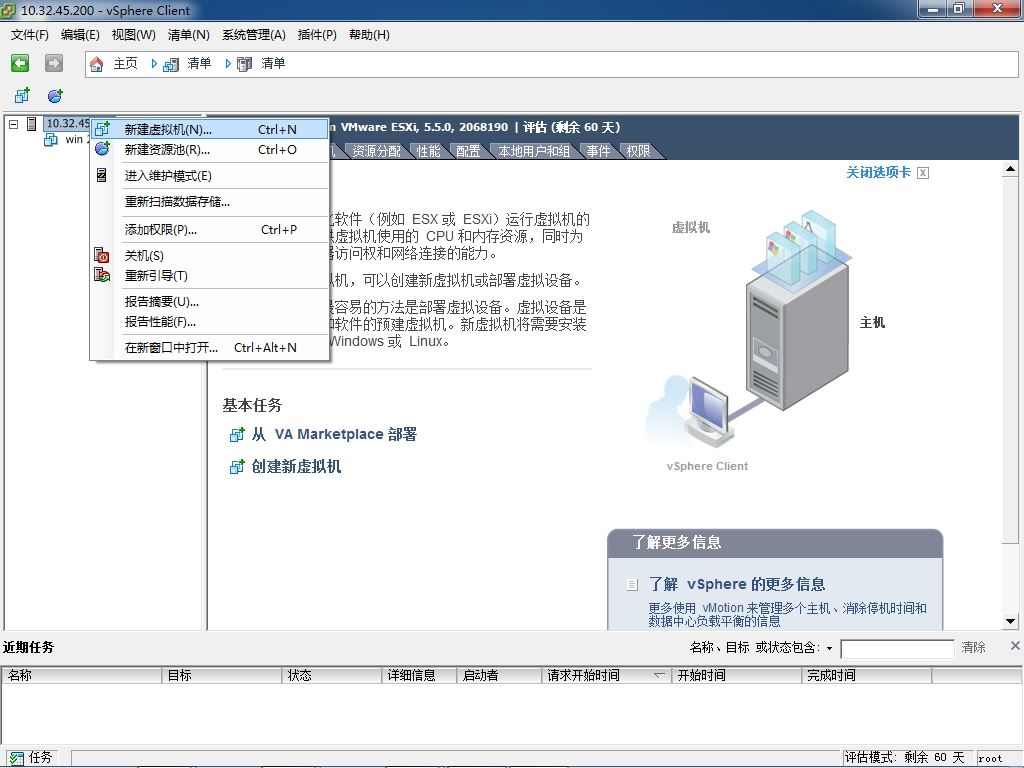This screenshot has height=768, width=1024.
Task: Click the 关闭选项卡 link
Action: [x=878, y=172]
